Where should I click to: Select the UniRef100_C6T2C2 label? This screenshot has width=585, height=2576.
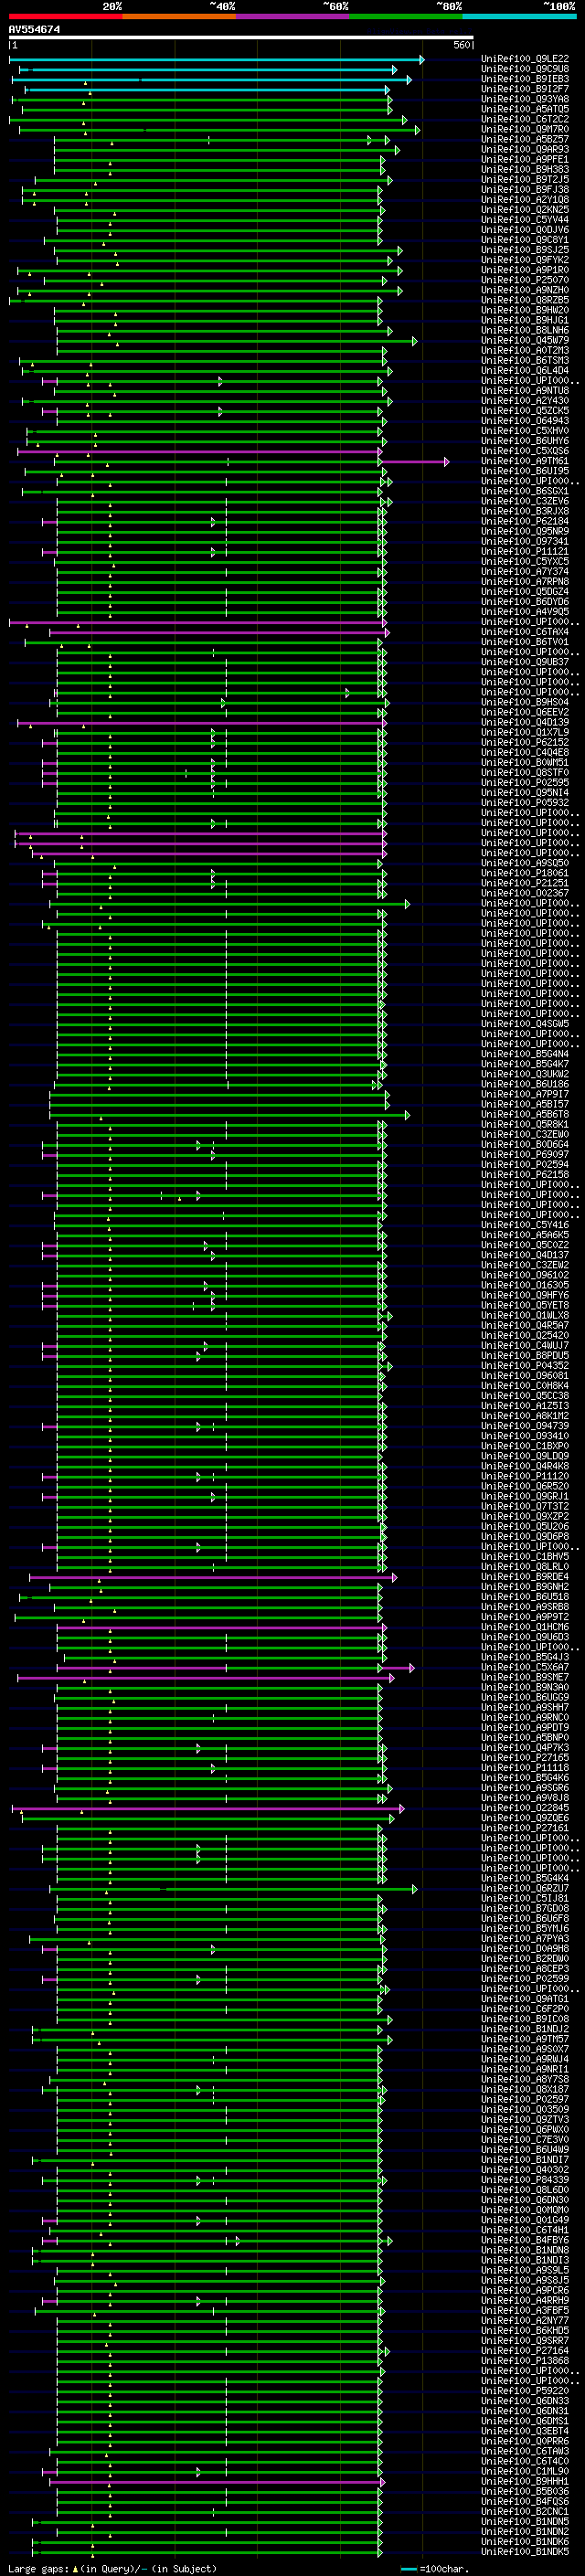pos(525,119)
